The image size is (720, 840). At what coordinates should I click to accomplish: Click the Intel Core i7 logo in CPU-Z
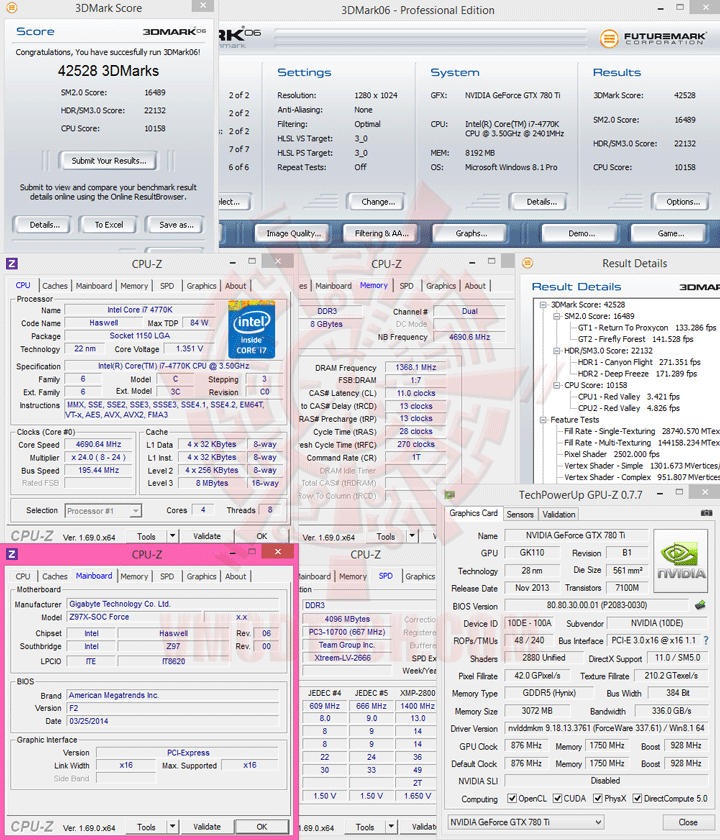point(251,329)
